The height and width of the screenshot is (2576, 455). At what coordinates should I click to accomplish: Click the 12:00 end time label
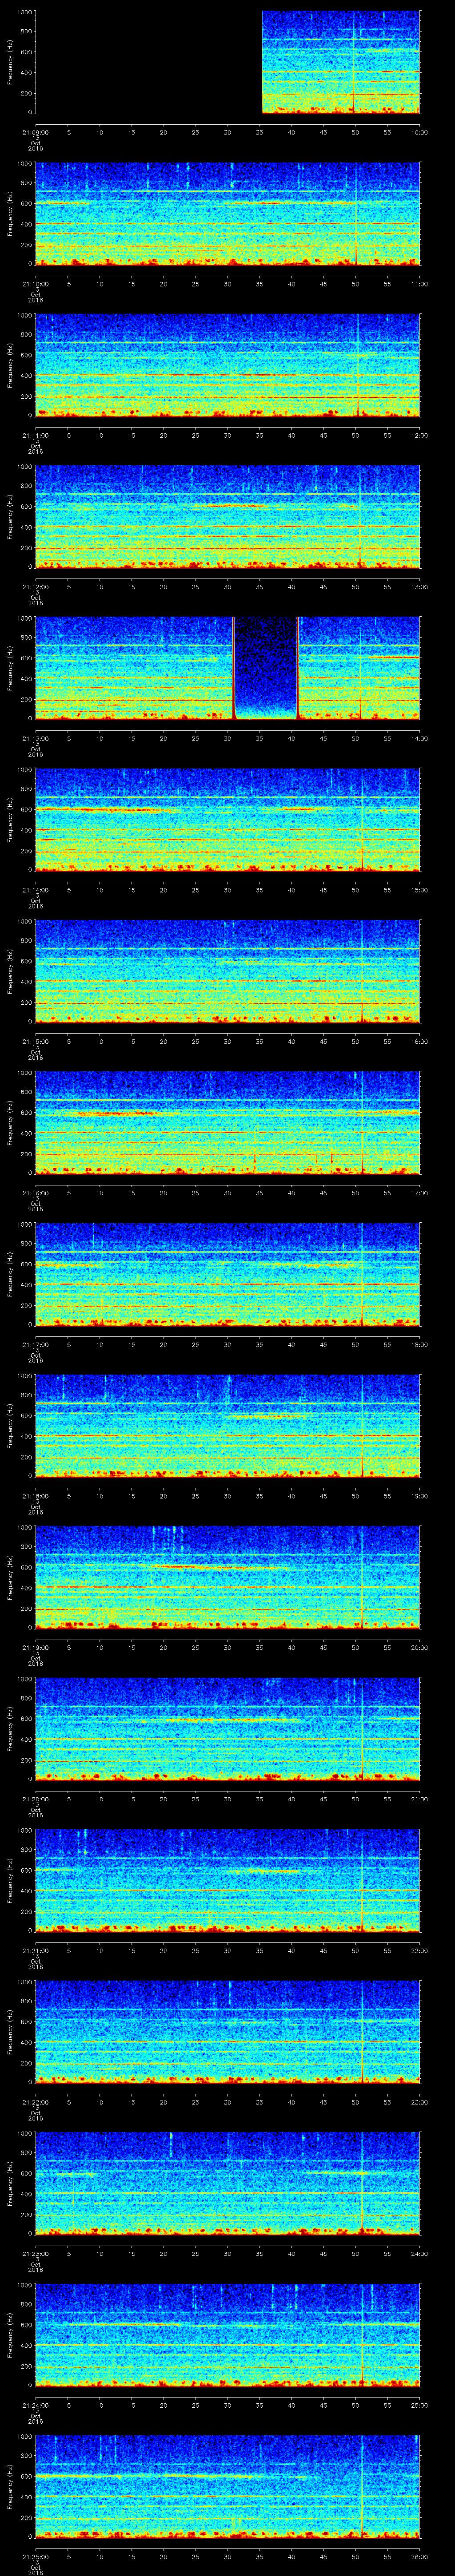tap(420, 435)
